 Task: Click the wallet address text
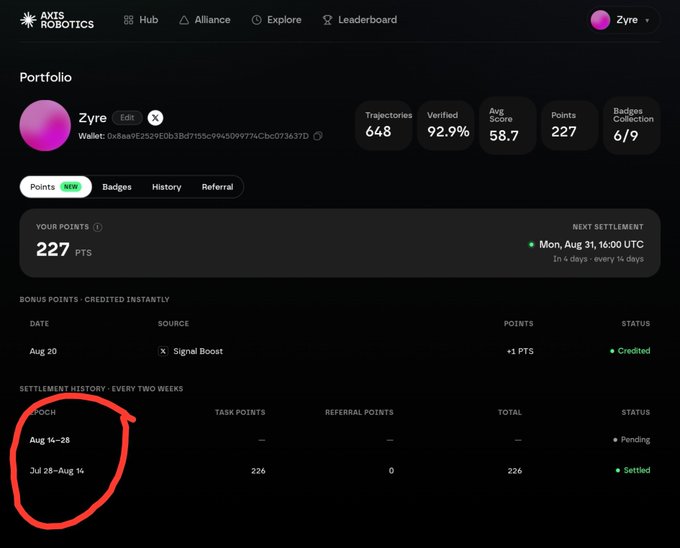point(208,136)
